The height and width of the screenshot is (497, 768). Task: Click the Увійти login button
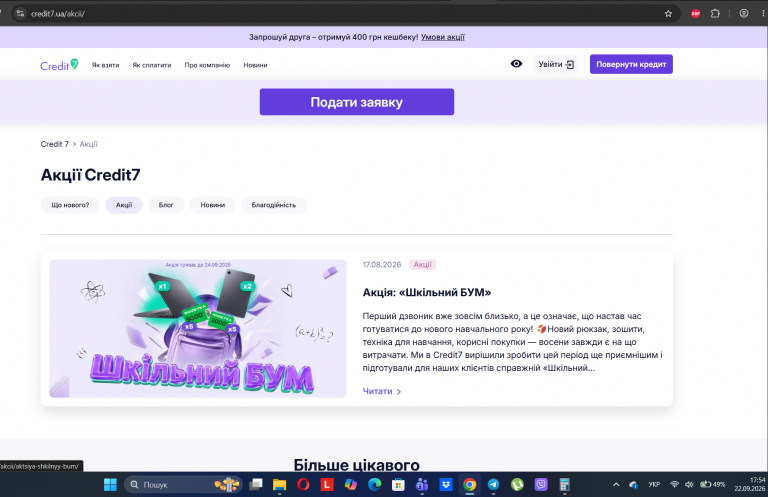point(556,64)
